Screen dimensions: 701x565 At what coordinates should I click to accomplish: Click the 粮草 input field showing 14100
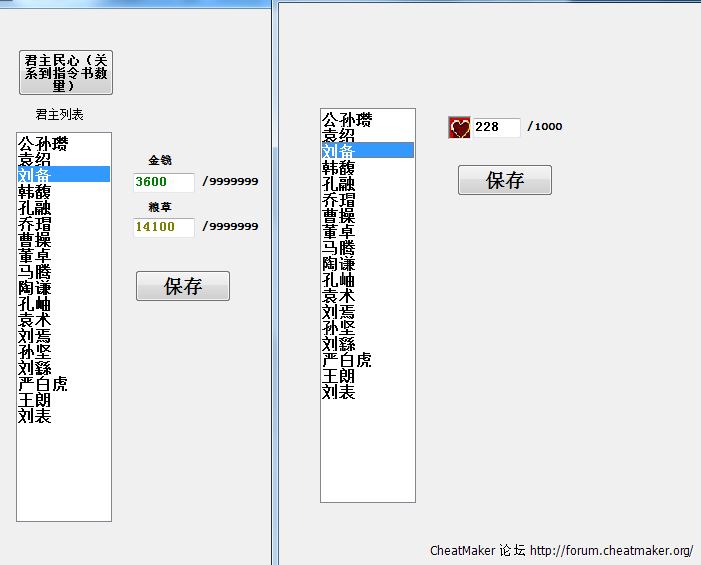point(164,227)
